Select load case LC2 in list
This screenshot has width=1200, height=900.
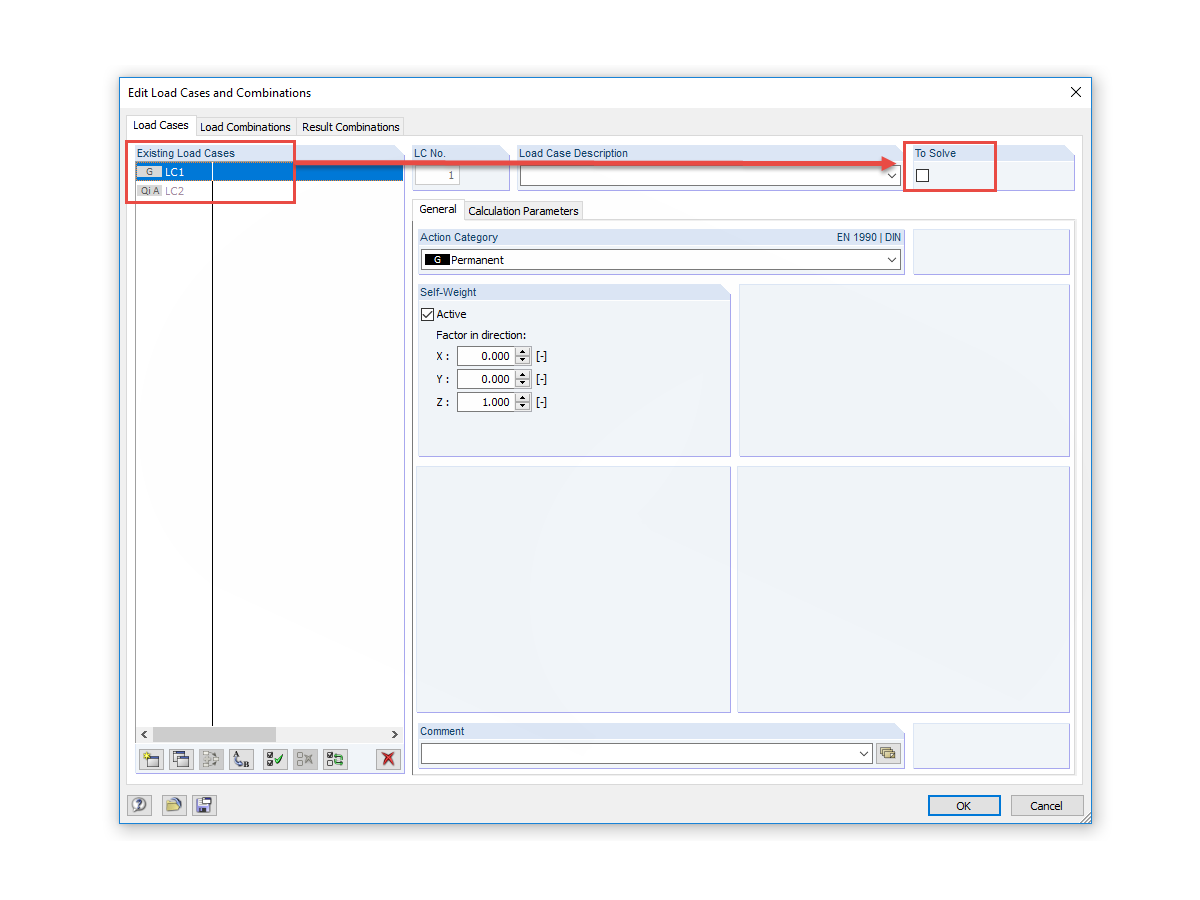[270, 190]
